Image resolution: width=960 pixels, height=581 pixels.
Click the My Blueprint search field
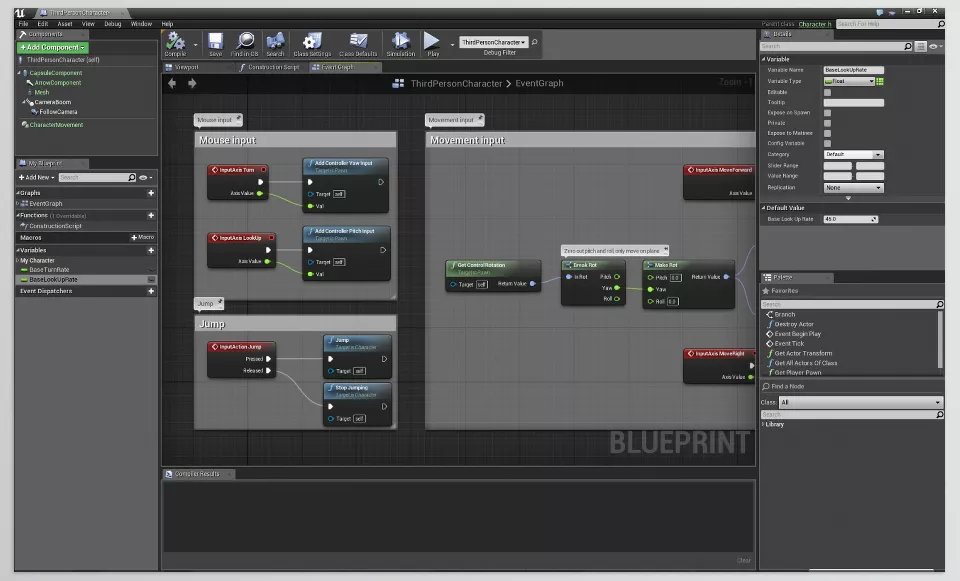[x=97, y=178]
